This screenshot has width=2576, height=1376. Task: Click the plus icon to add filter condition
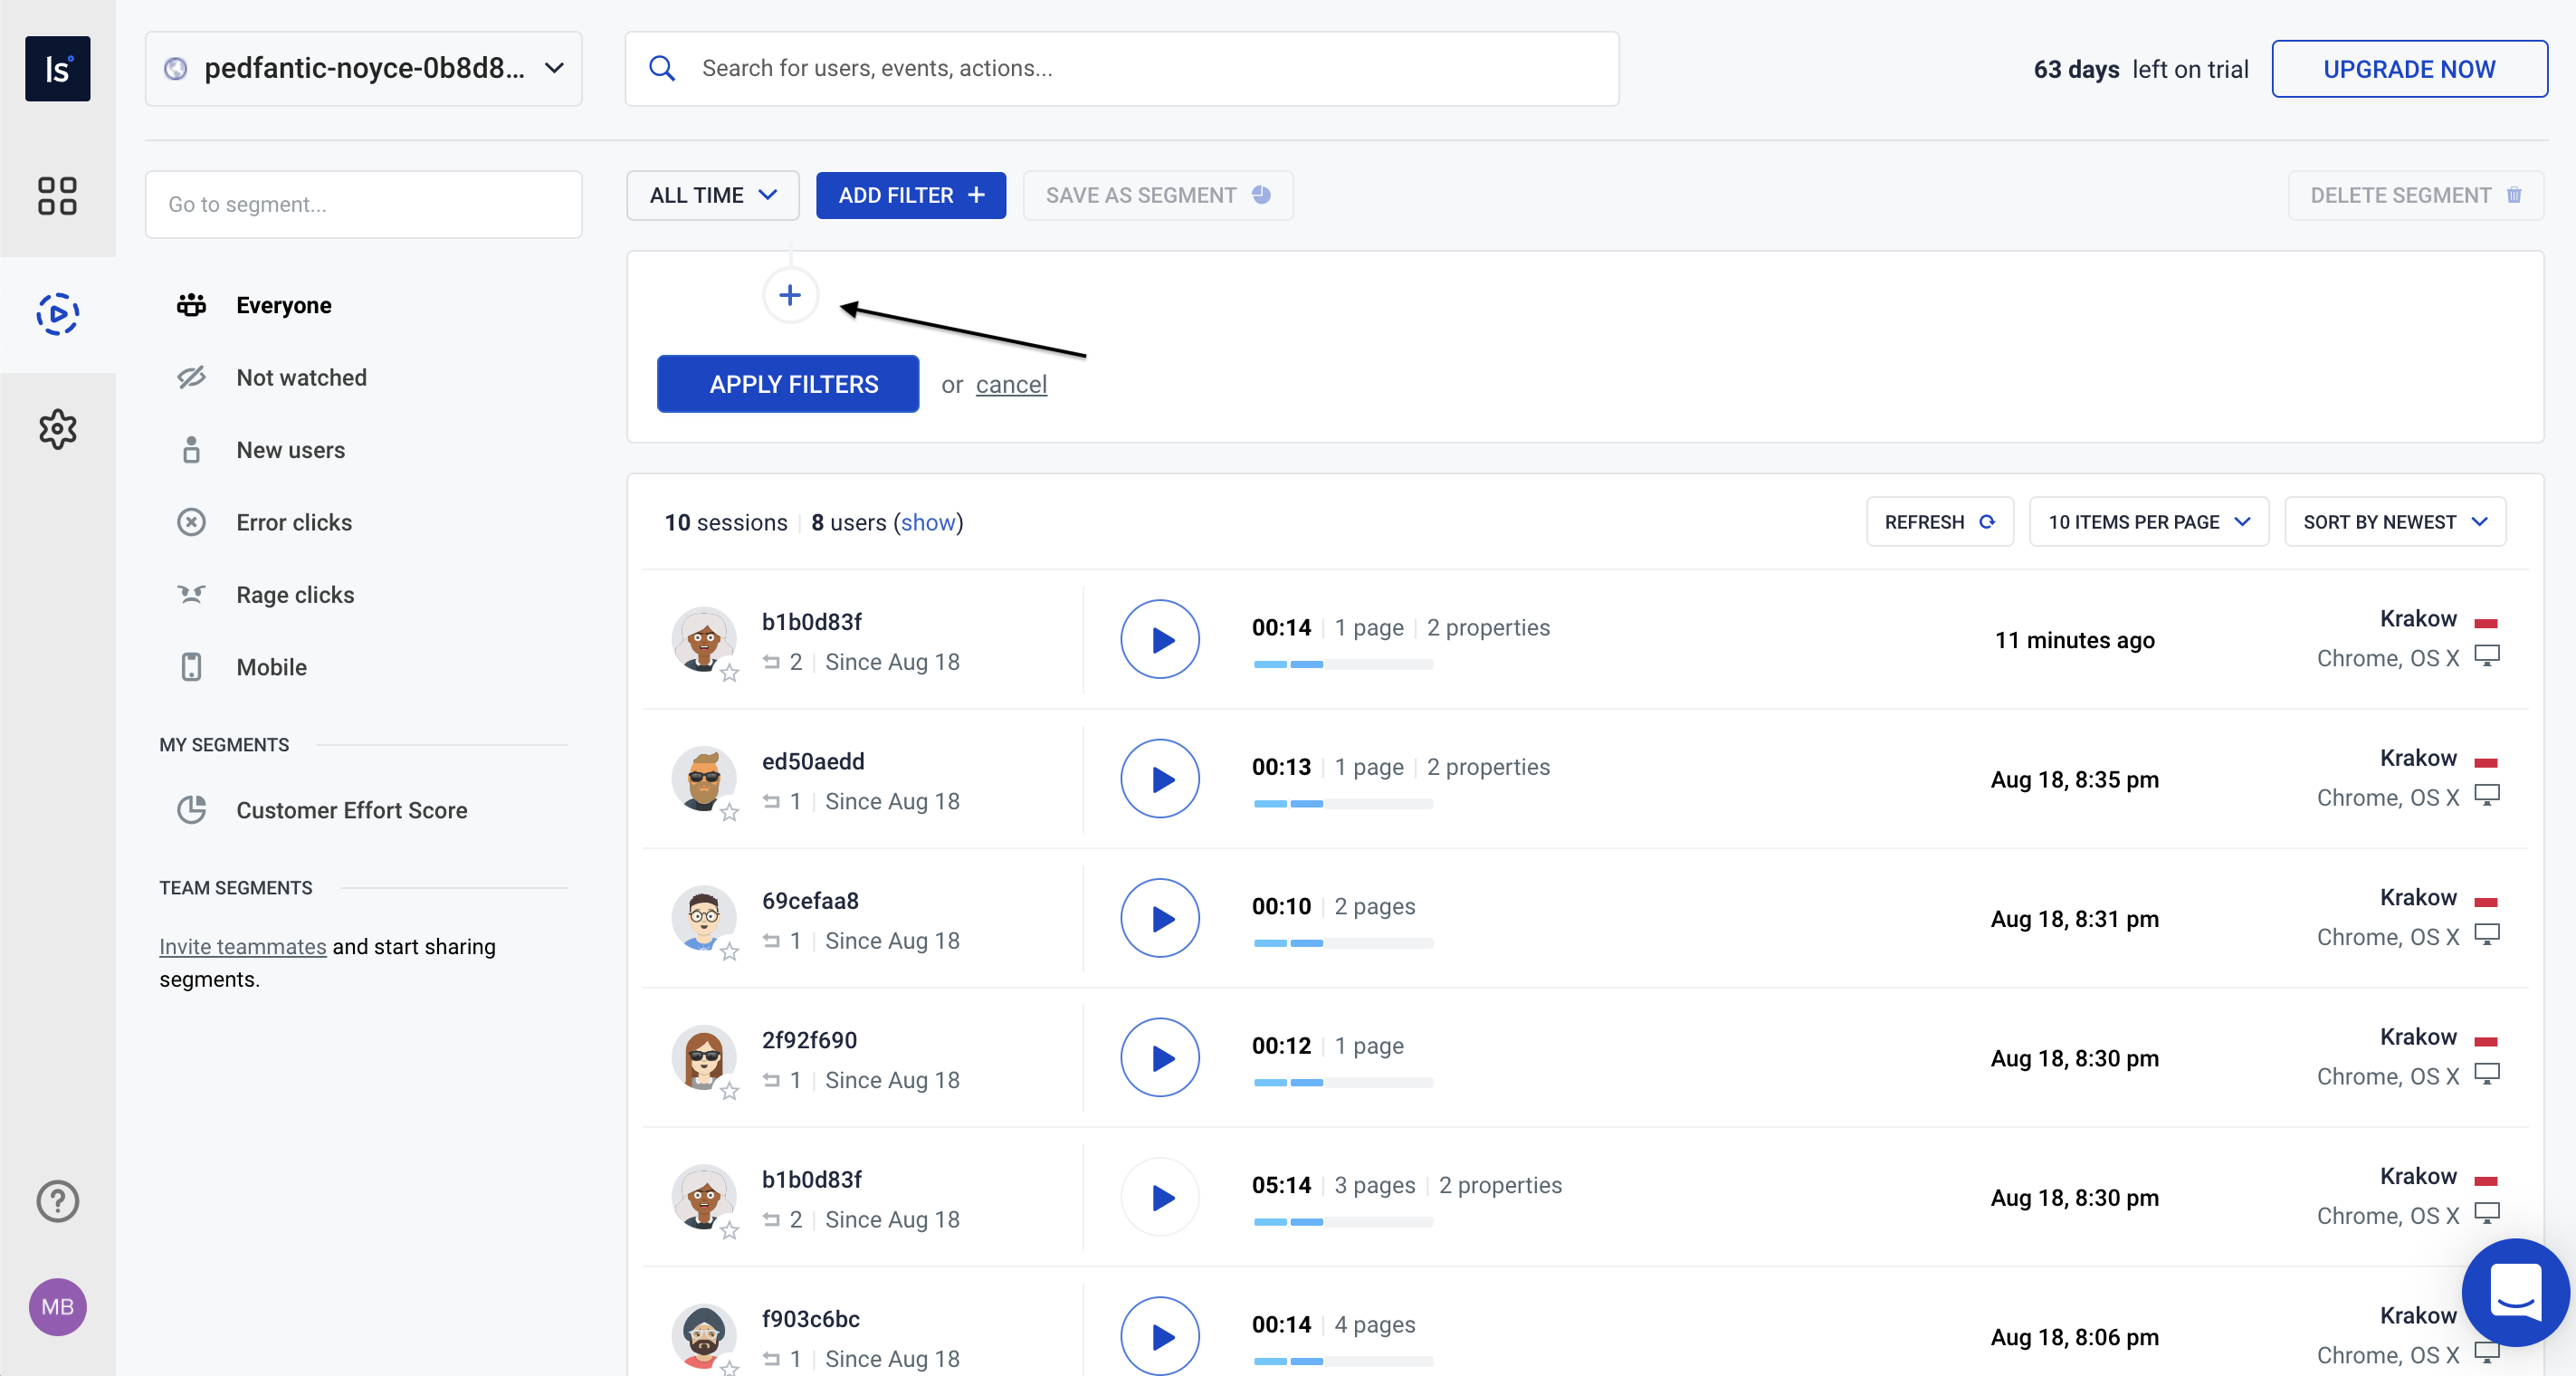pos(790,295)
